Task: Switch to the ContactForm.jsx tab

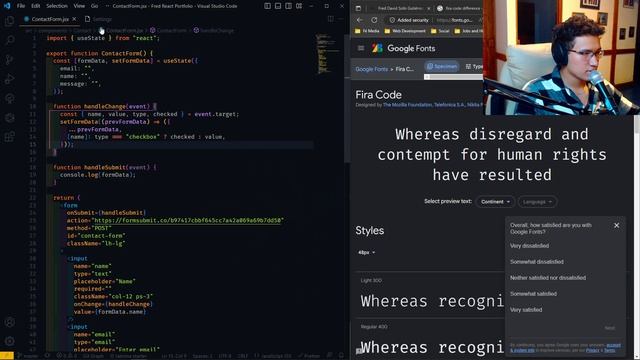Action: coord(50,19)
